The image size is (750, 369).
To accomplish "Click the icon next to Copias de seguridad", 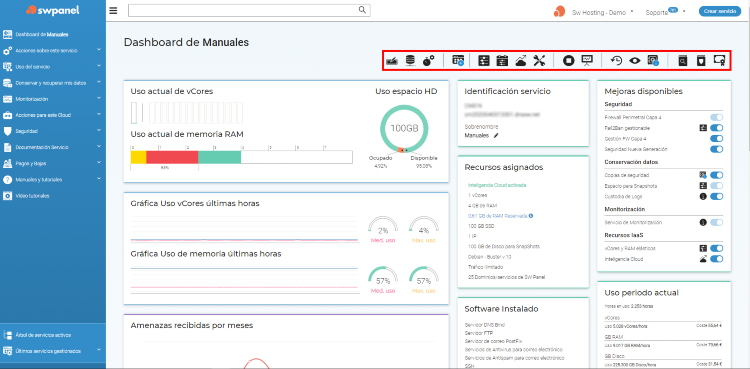I will [703, 175].
